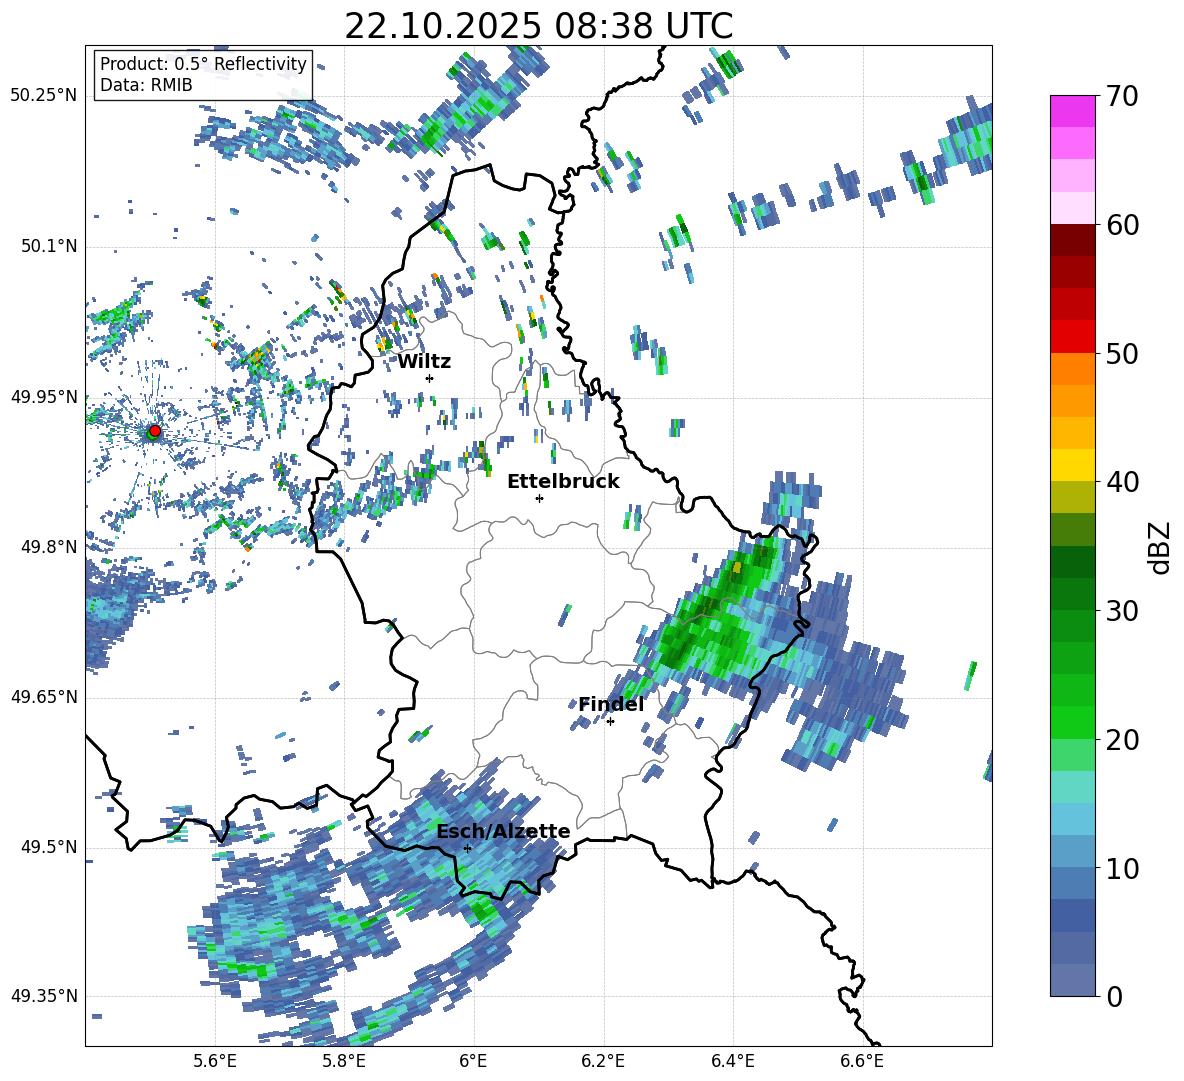Click the 6.2°E longitude label

[603, 1061]
